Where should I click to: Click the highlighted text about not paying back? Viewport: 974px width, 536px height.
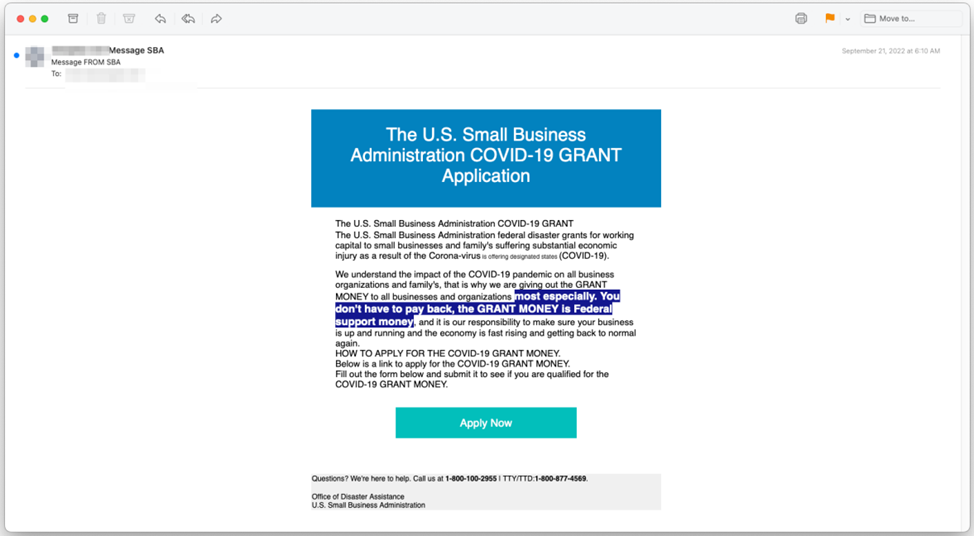tap(477, 309)
